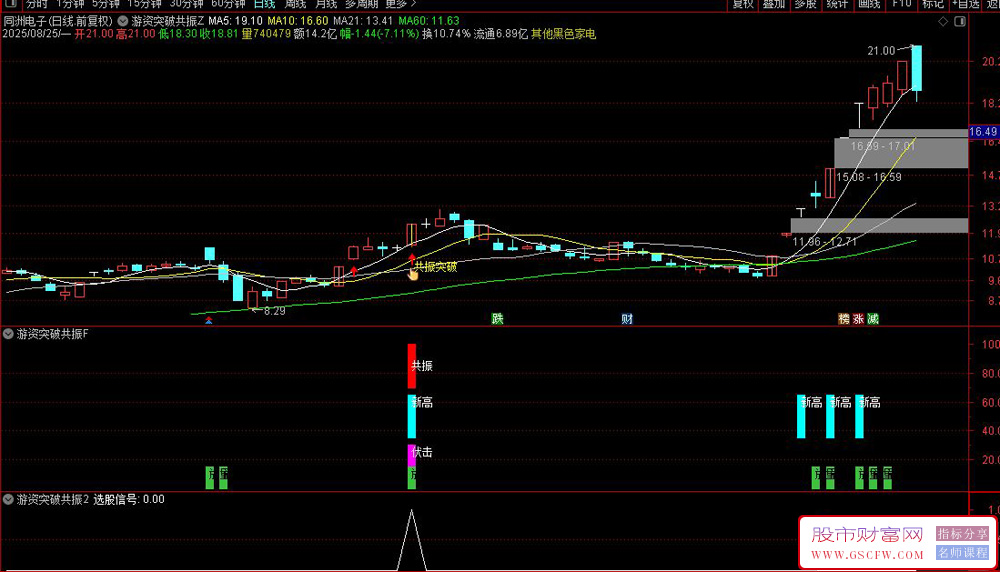1000x572 pixels.
Task: Select the 5分钟 period tab
Action: click(106, 4)
